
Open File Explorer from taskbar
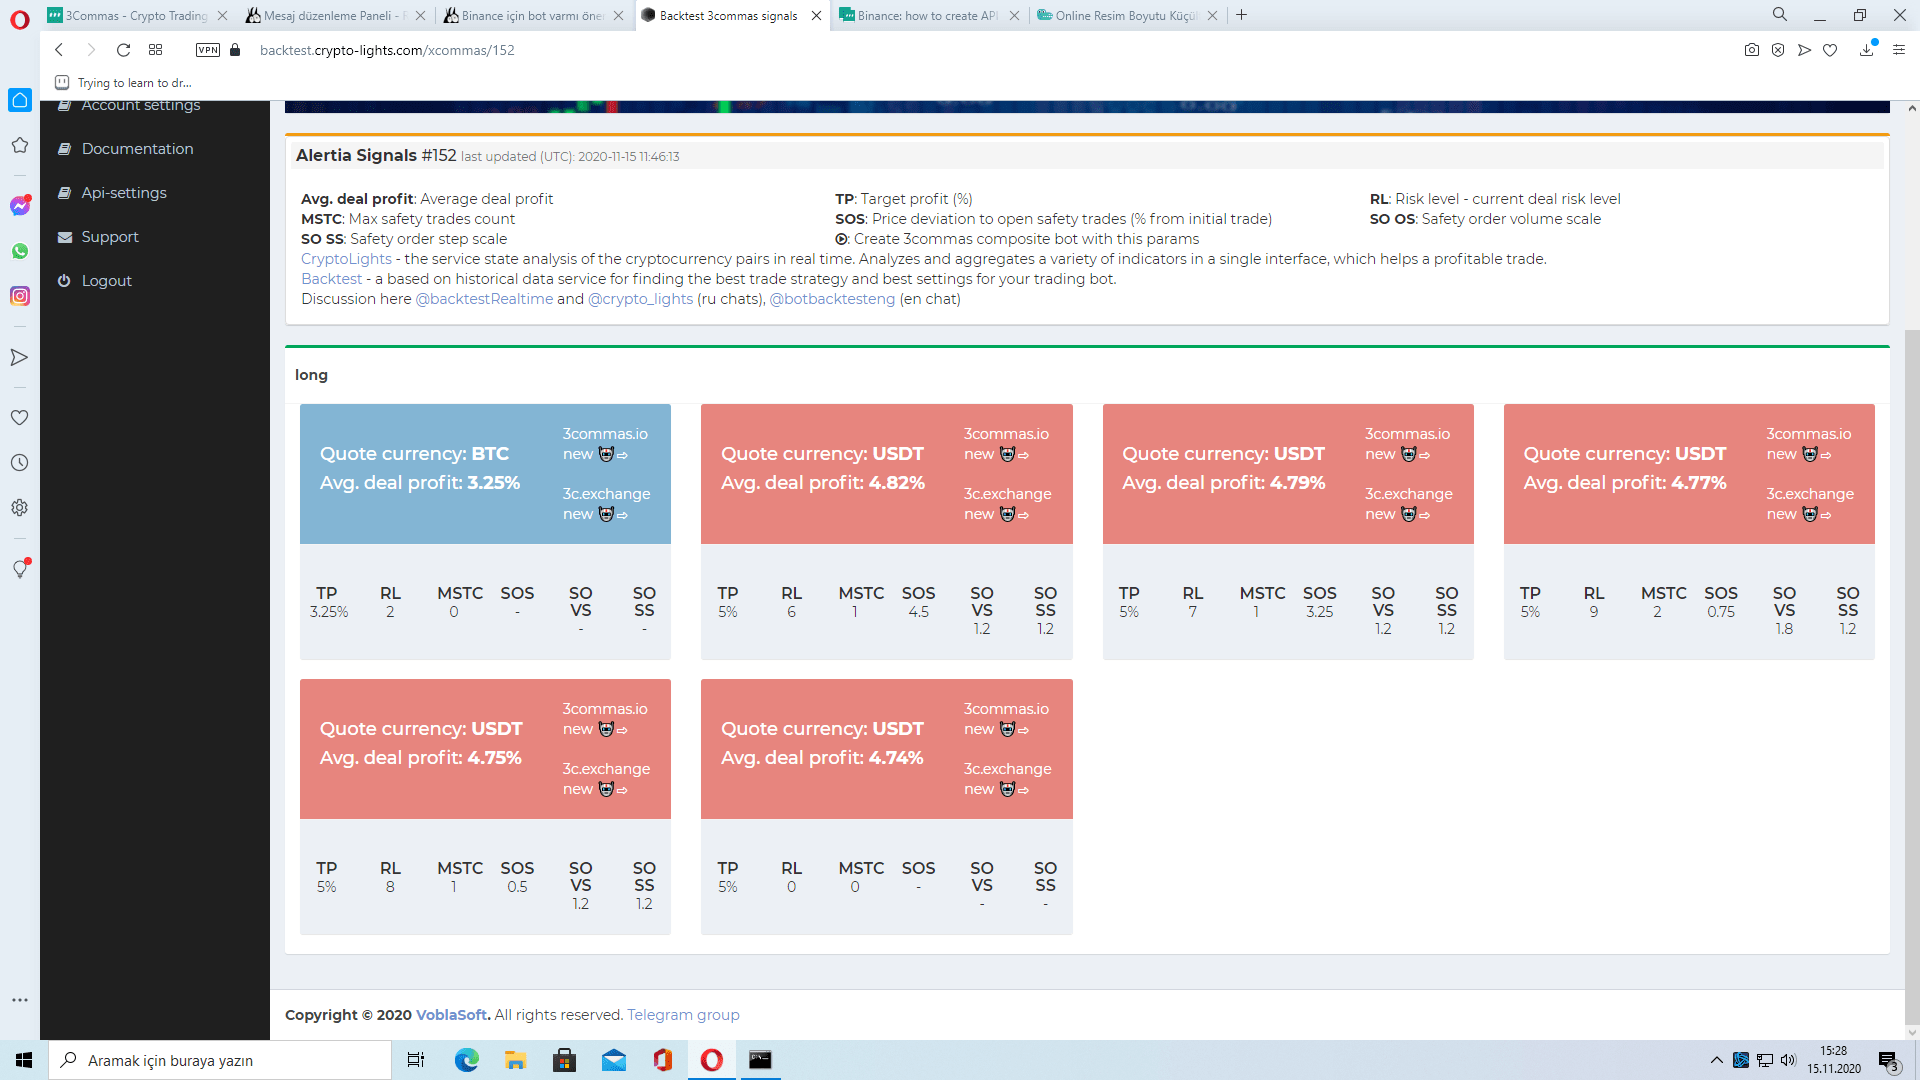[515, 1060]
